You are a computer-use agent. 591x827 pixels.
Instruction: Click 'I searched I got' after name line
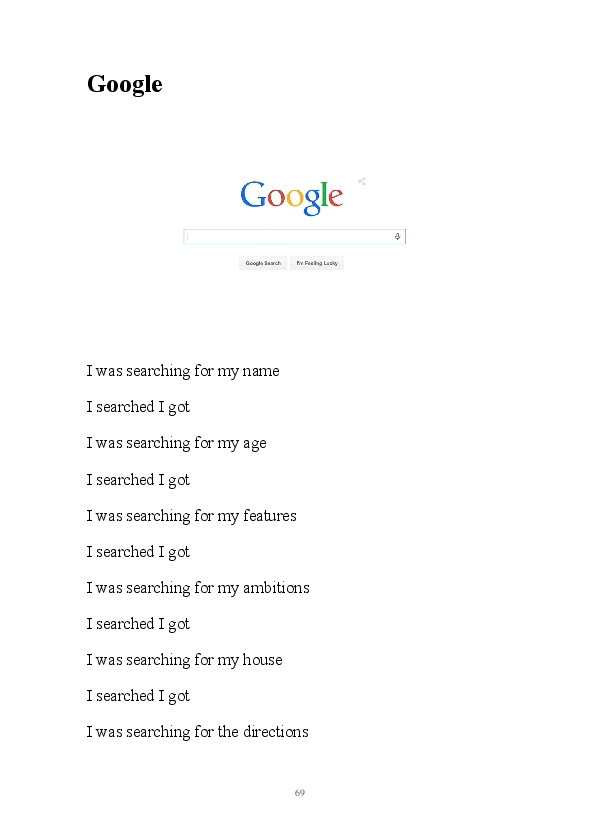pos(138,407)
